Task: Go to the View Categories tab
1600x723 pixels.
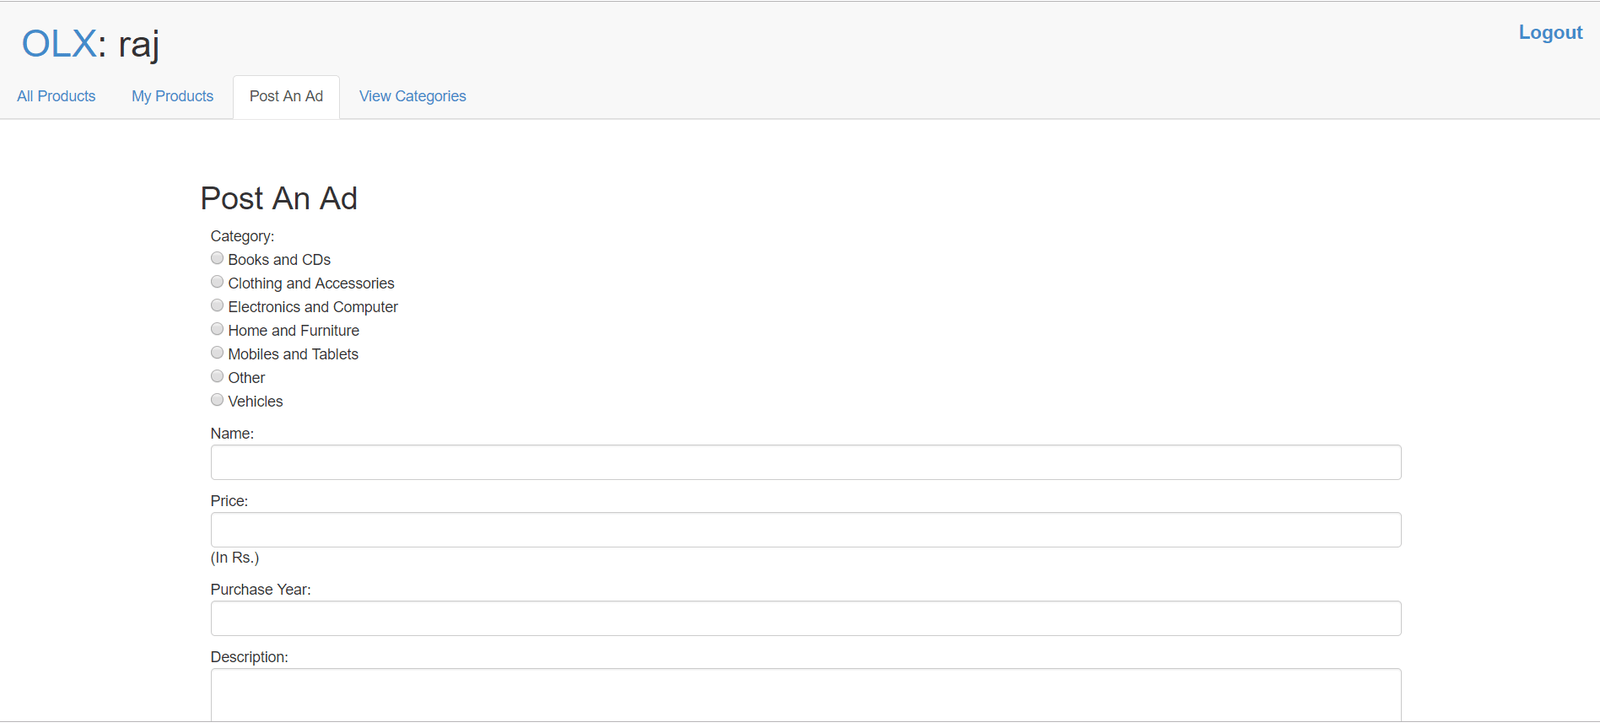Action: click(x=412, y=96)
